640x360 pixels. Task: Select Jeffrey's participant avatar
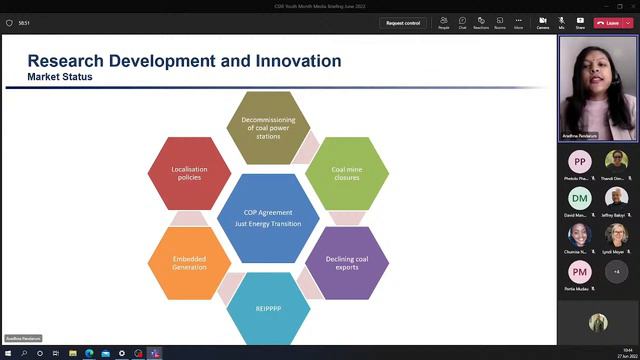[616, 198]
